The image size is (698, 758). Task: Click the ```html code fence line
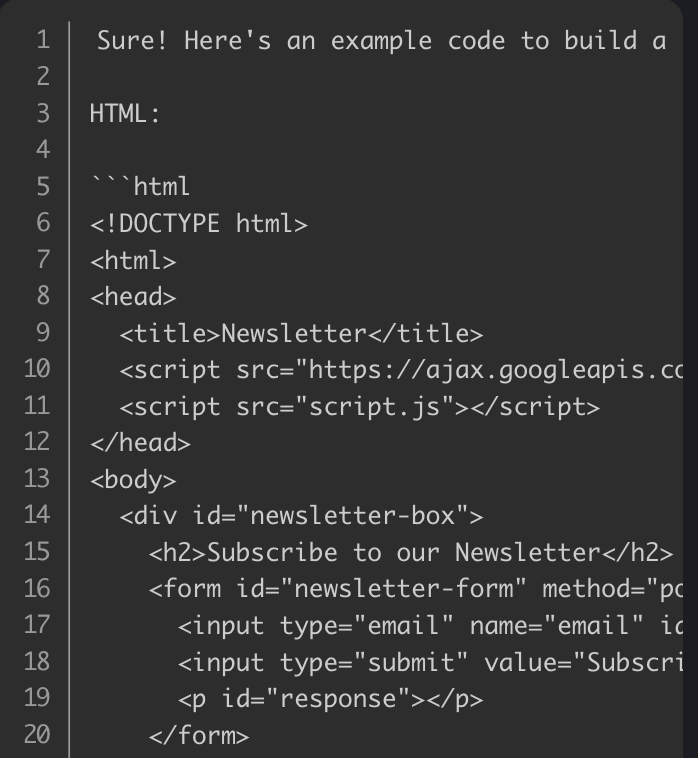point(140,186)
